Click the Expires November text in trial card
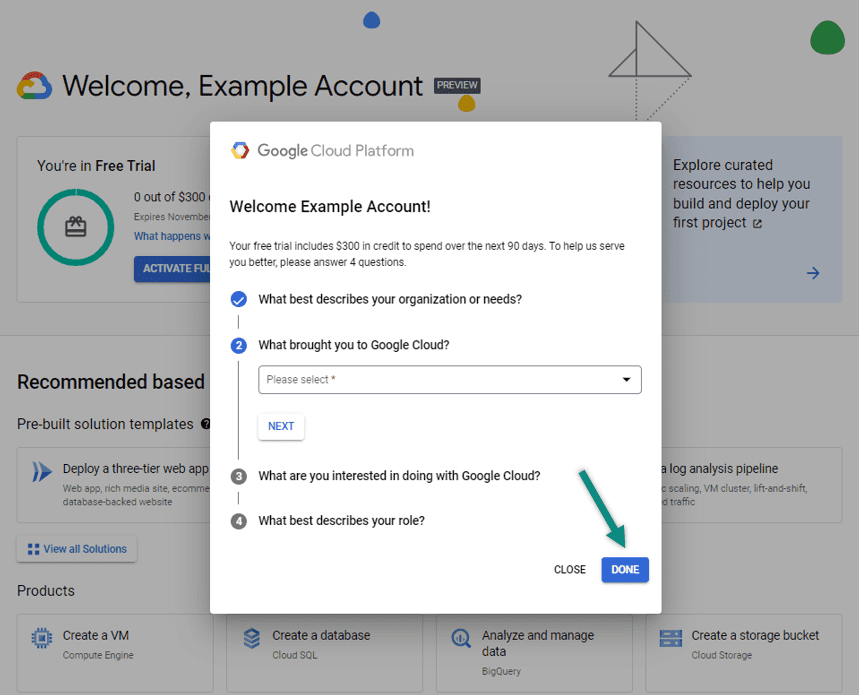 pos(172,217)
